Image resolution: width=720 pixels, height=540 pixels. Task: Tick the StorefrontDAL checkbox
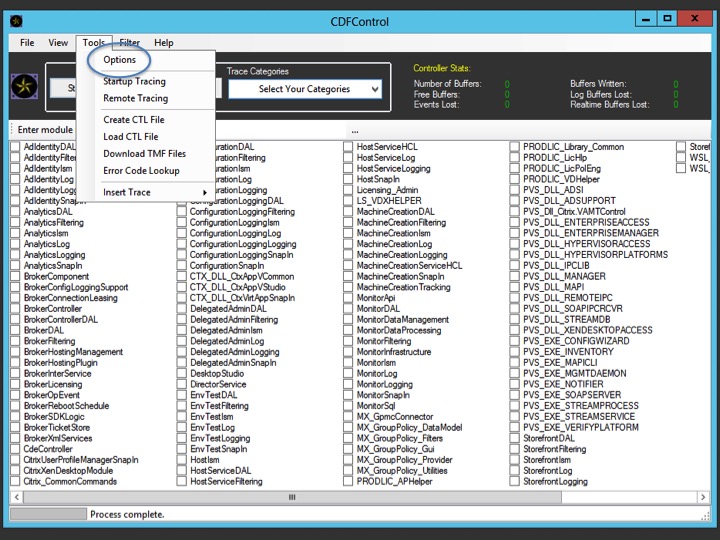click(515, 438)
